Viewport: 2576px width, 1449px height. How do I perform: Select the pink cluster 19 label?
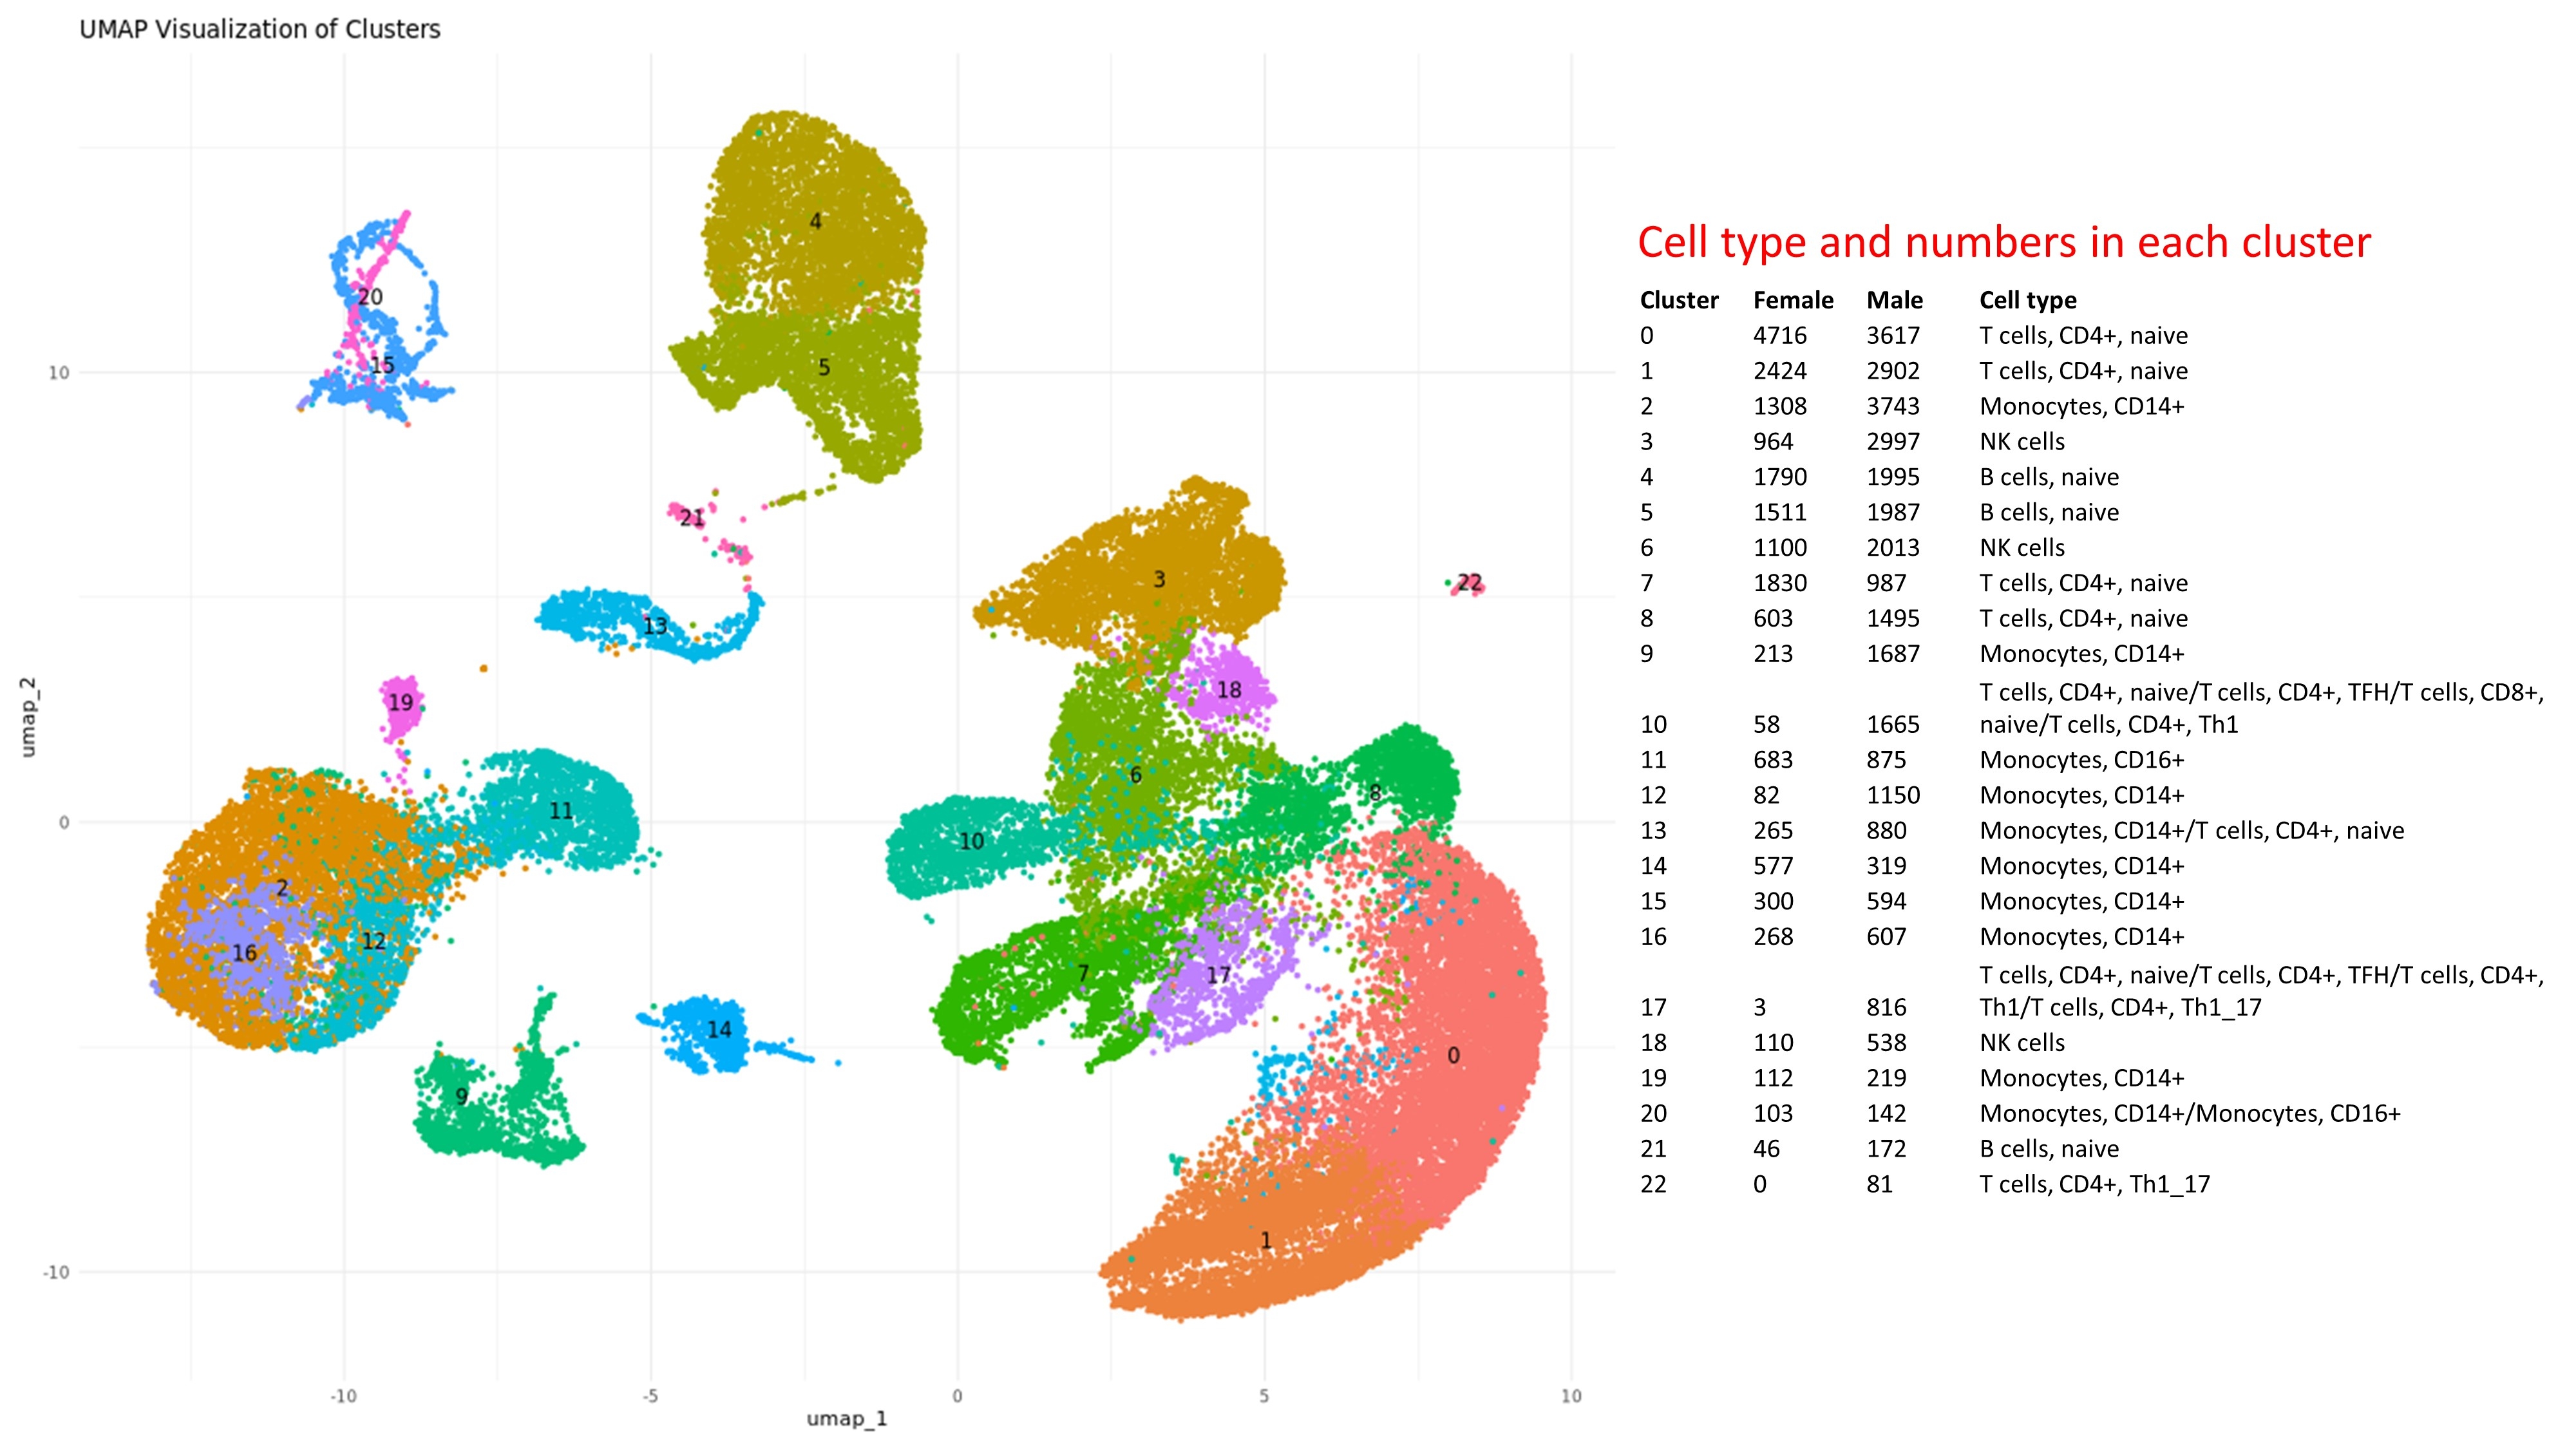pyautogui.click(x=401, y=703)
